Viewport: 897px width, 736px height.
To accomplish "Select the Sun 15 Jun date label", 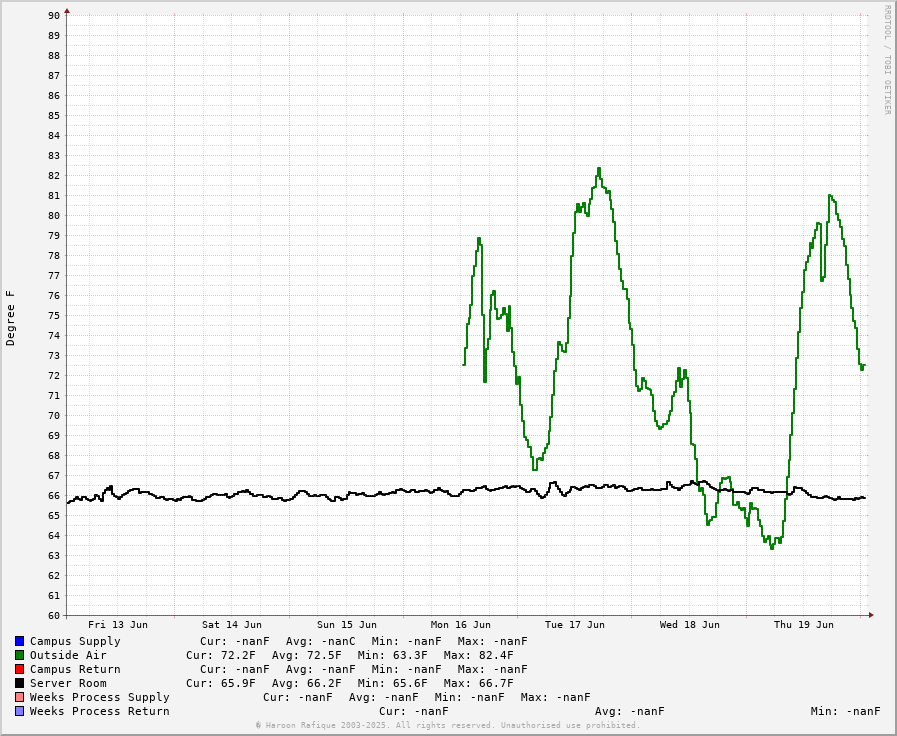I will tap(346, 625).
